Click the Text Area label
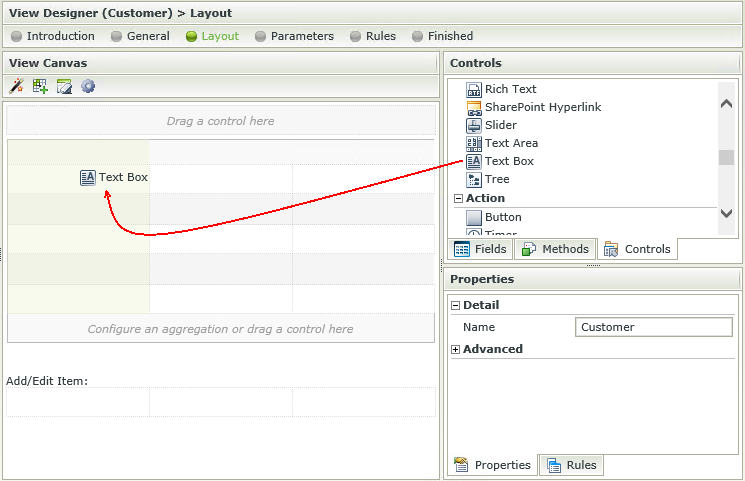 [511, 144]
